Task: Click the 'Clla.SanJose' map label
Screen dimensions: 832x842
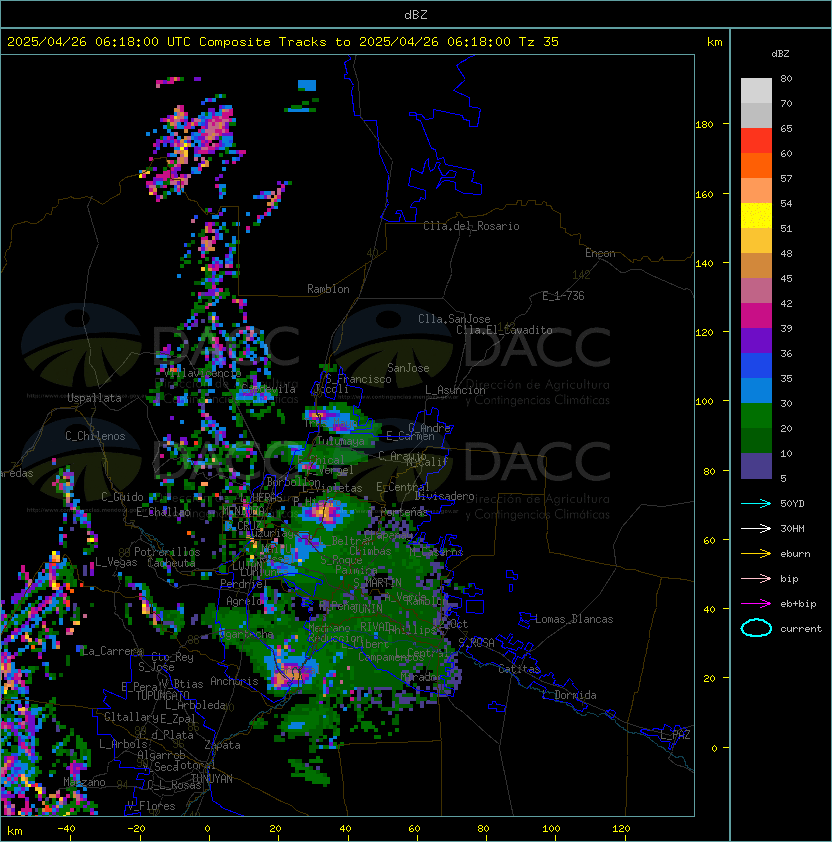Action: click(454, 319)
